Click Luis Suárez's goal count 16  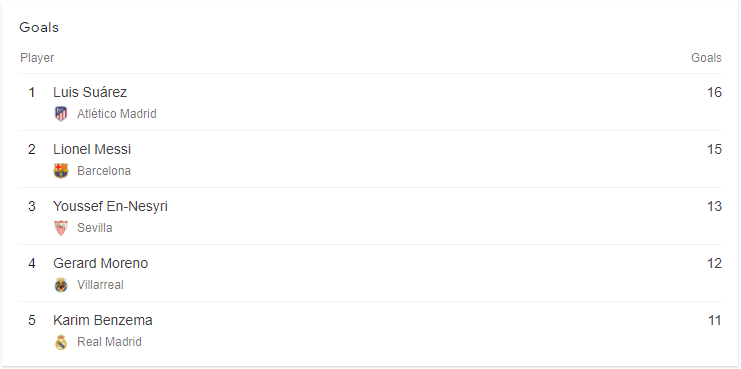(715, 92)
